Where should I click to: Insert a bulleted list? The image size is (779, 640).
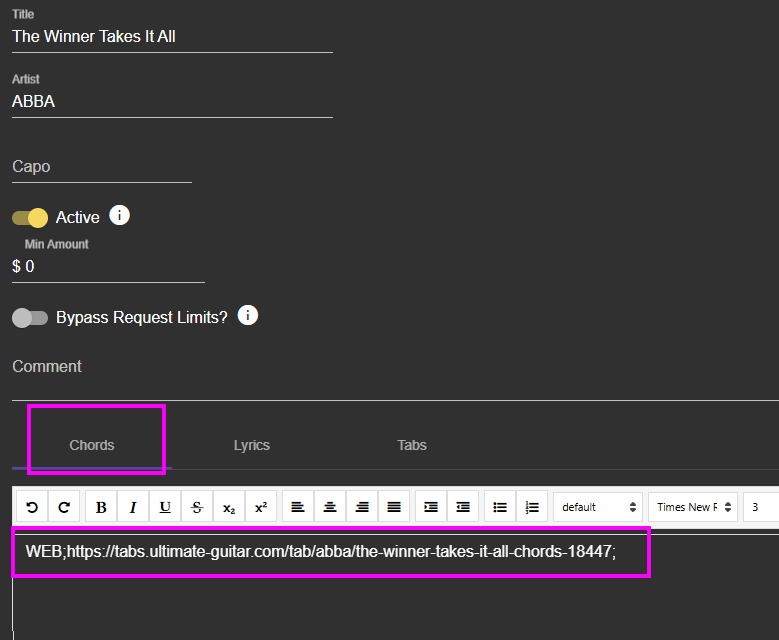tap(500, 507)
